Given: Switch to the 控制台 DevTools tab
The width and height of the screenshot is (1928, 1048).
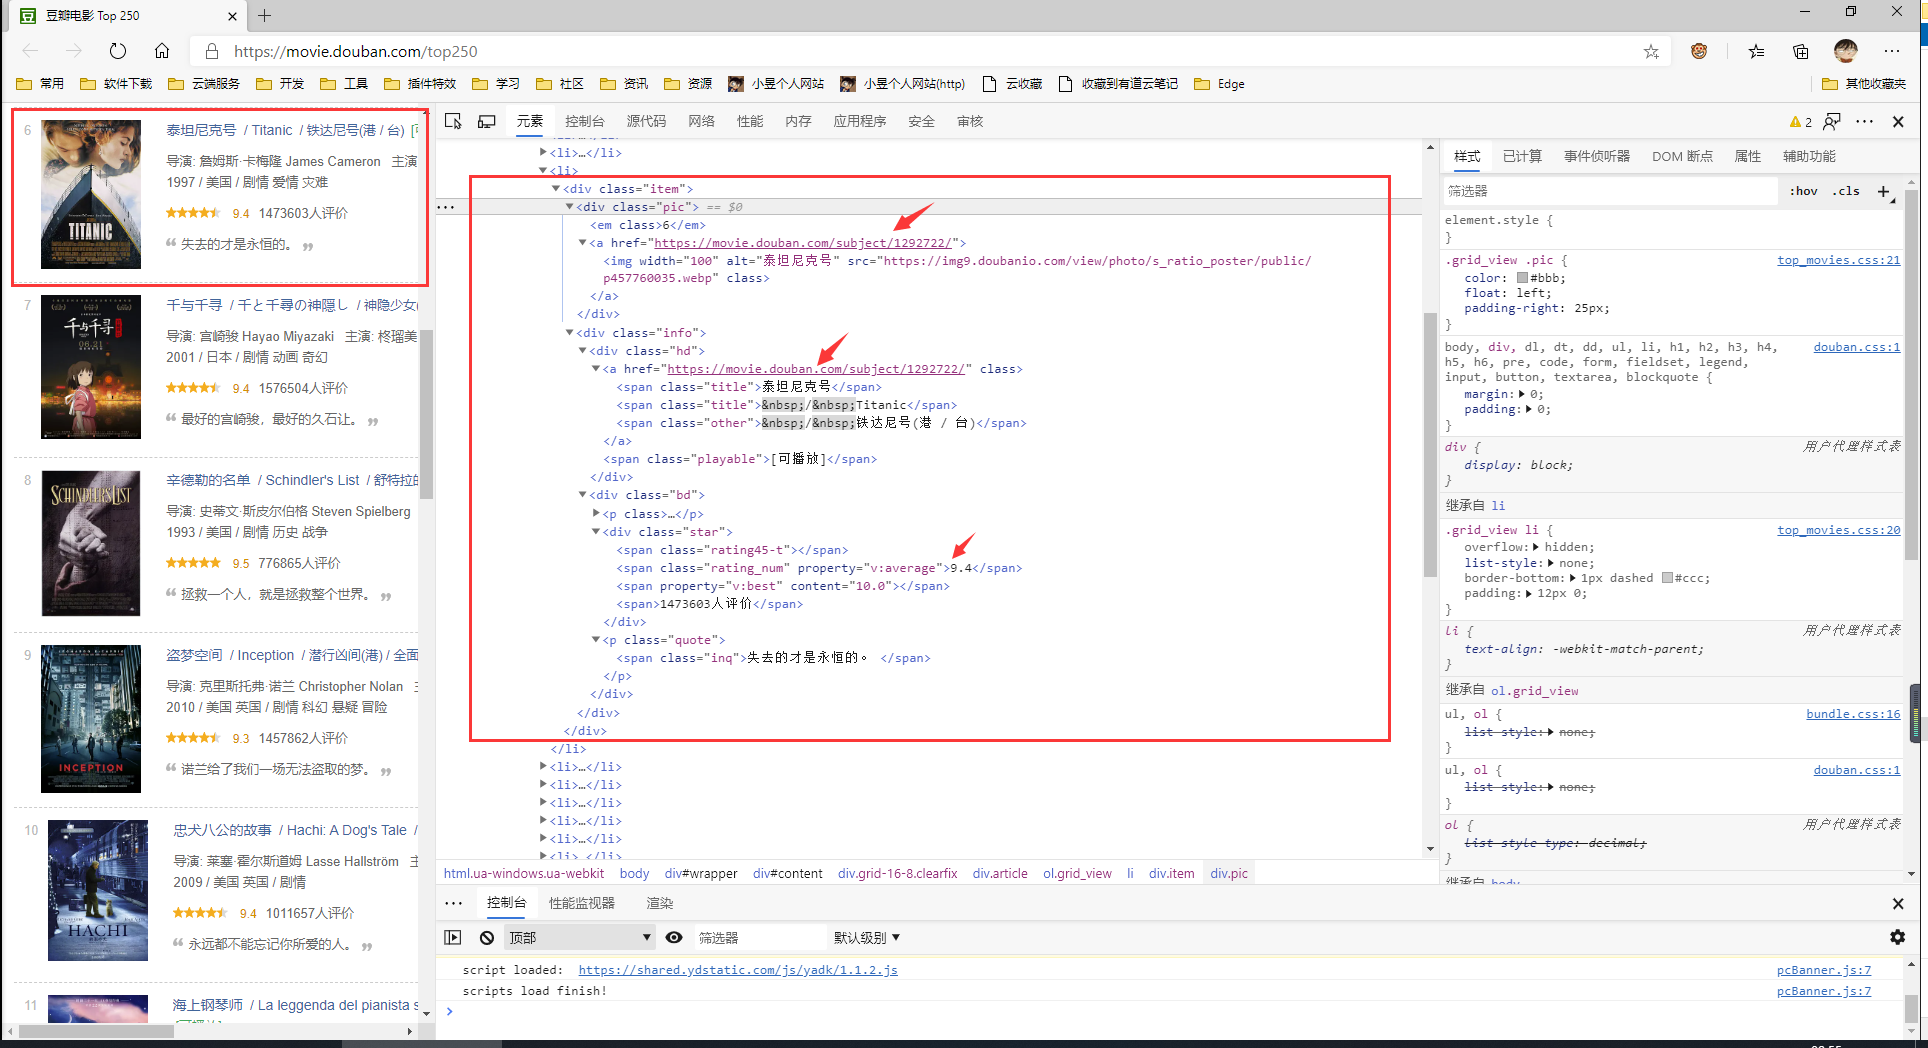Looking at the screenshot, I should point(585,121).
